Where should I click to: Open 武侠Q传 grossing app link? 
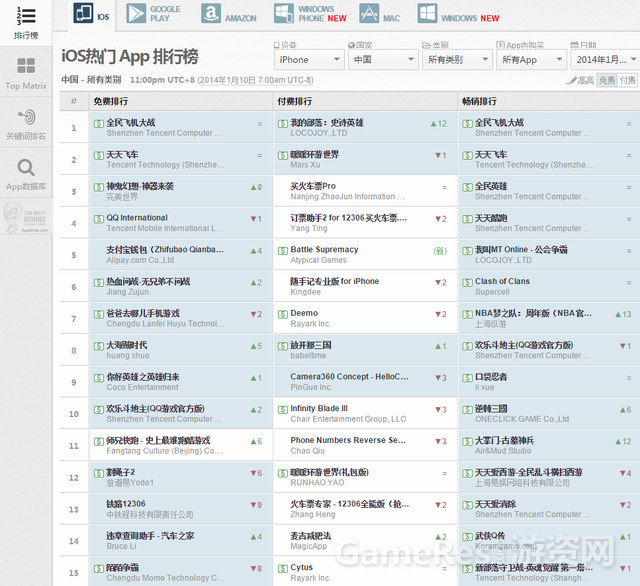click(x=490, y=536)
